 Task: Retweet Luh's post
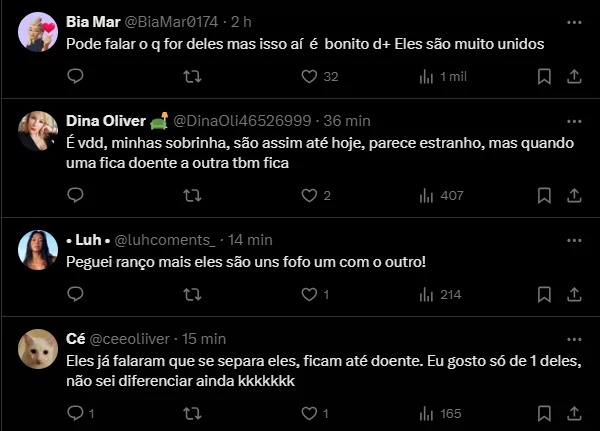[193, 295]
